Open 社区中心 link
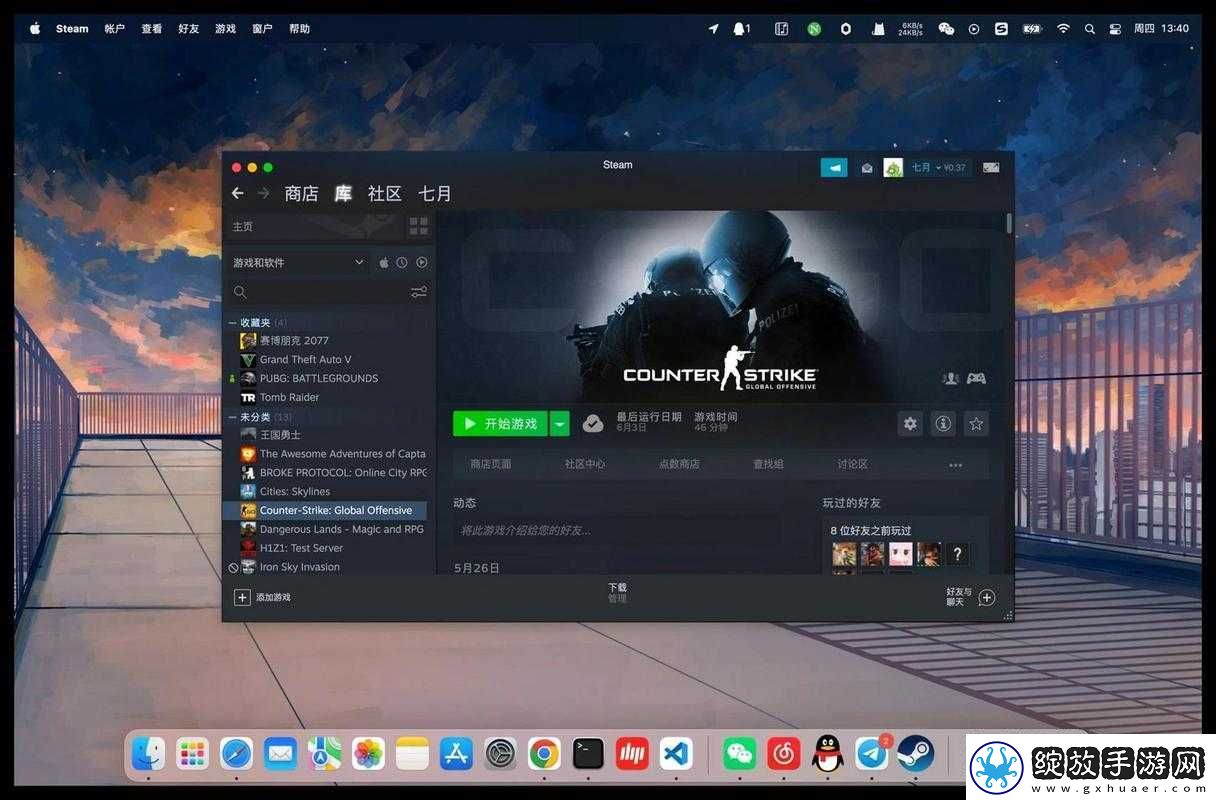 (585, 464)
